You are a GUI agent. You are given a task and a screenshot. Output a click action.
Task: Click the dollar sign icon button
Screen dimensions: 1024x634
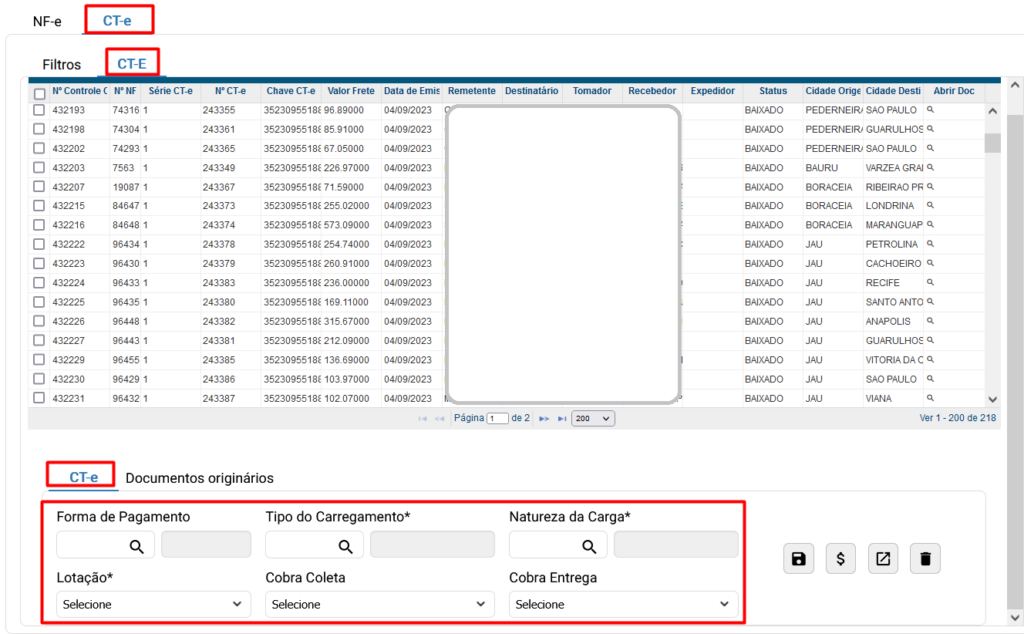[840, 559]
